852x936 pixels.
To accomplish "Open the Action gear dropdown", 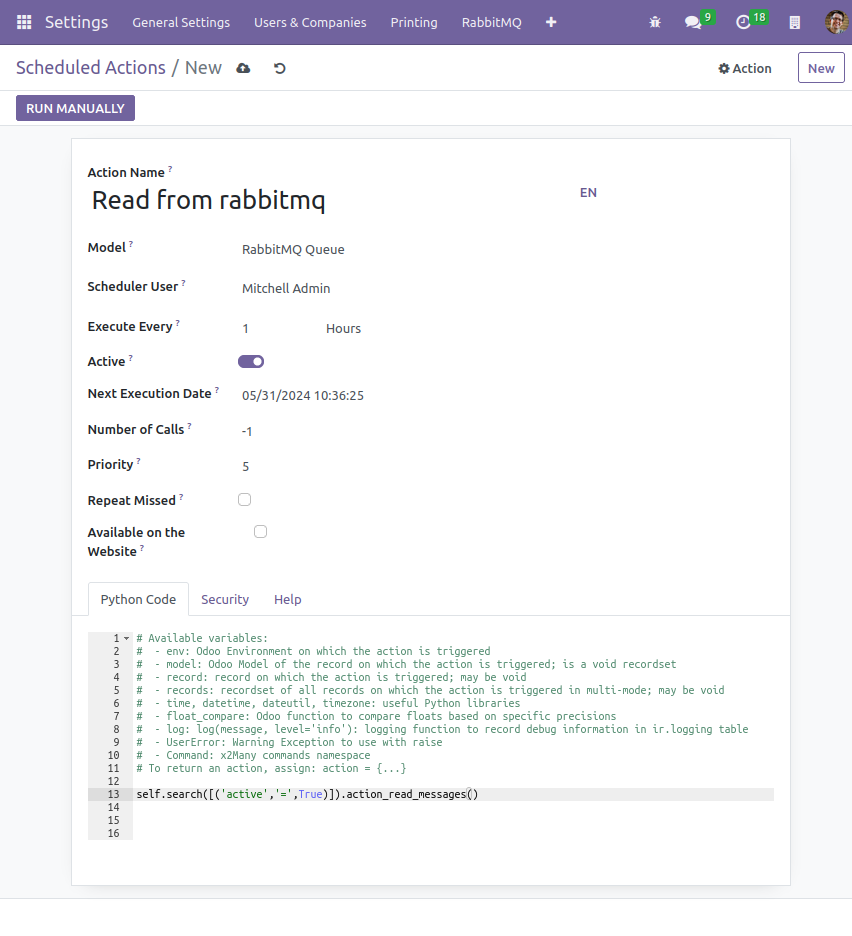I will [745, 68].
